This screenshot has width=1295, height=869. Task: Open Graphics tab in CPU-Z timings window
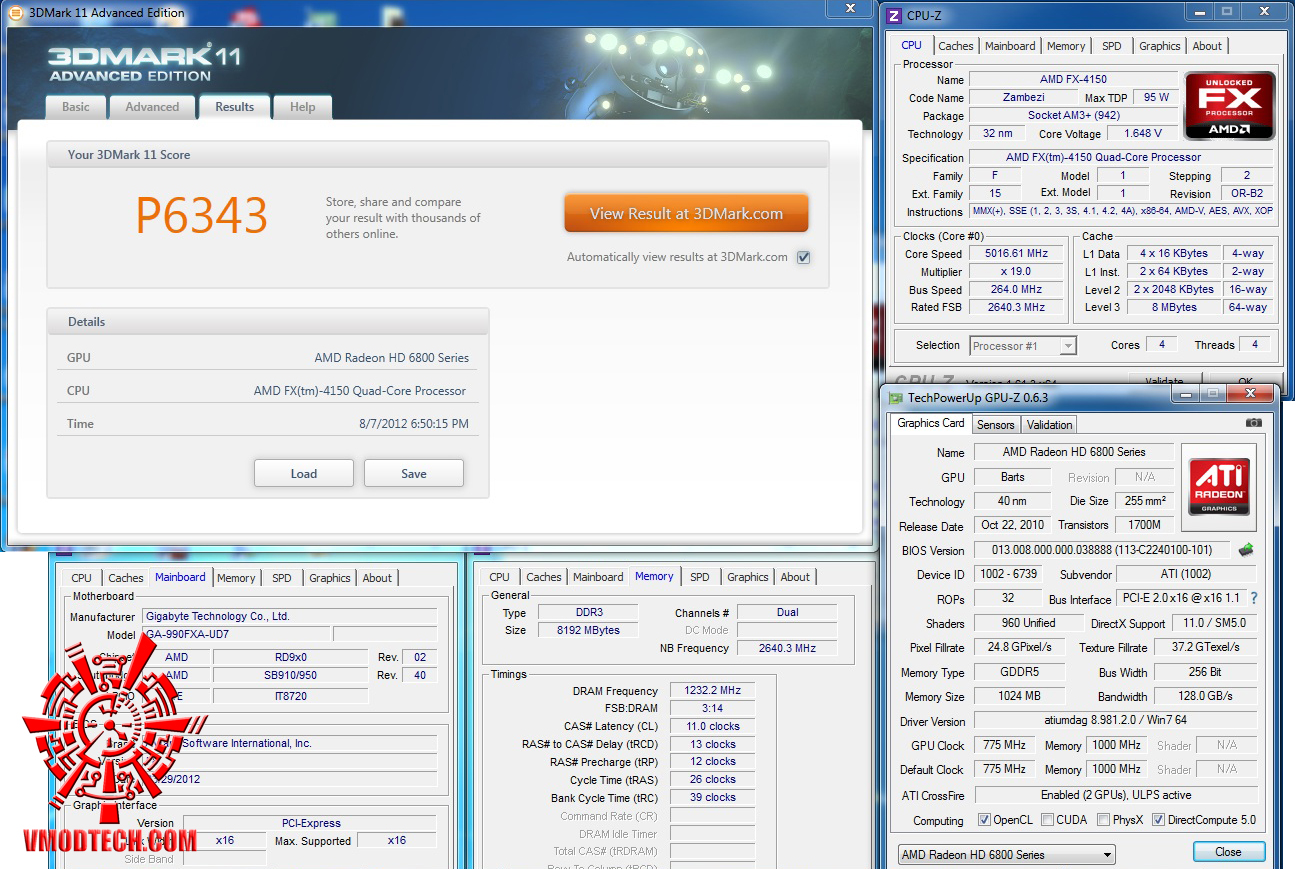748,577
